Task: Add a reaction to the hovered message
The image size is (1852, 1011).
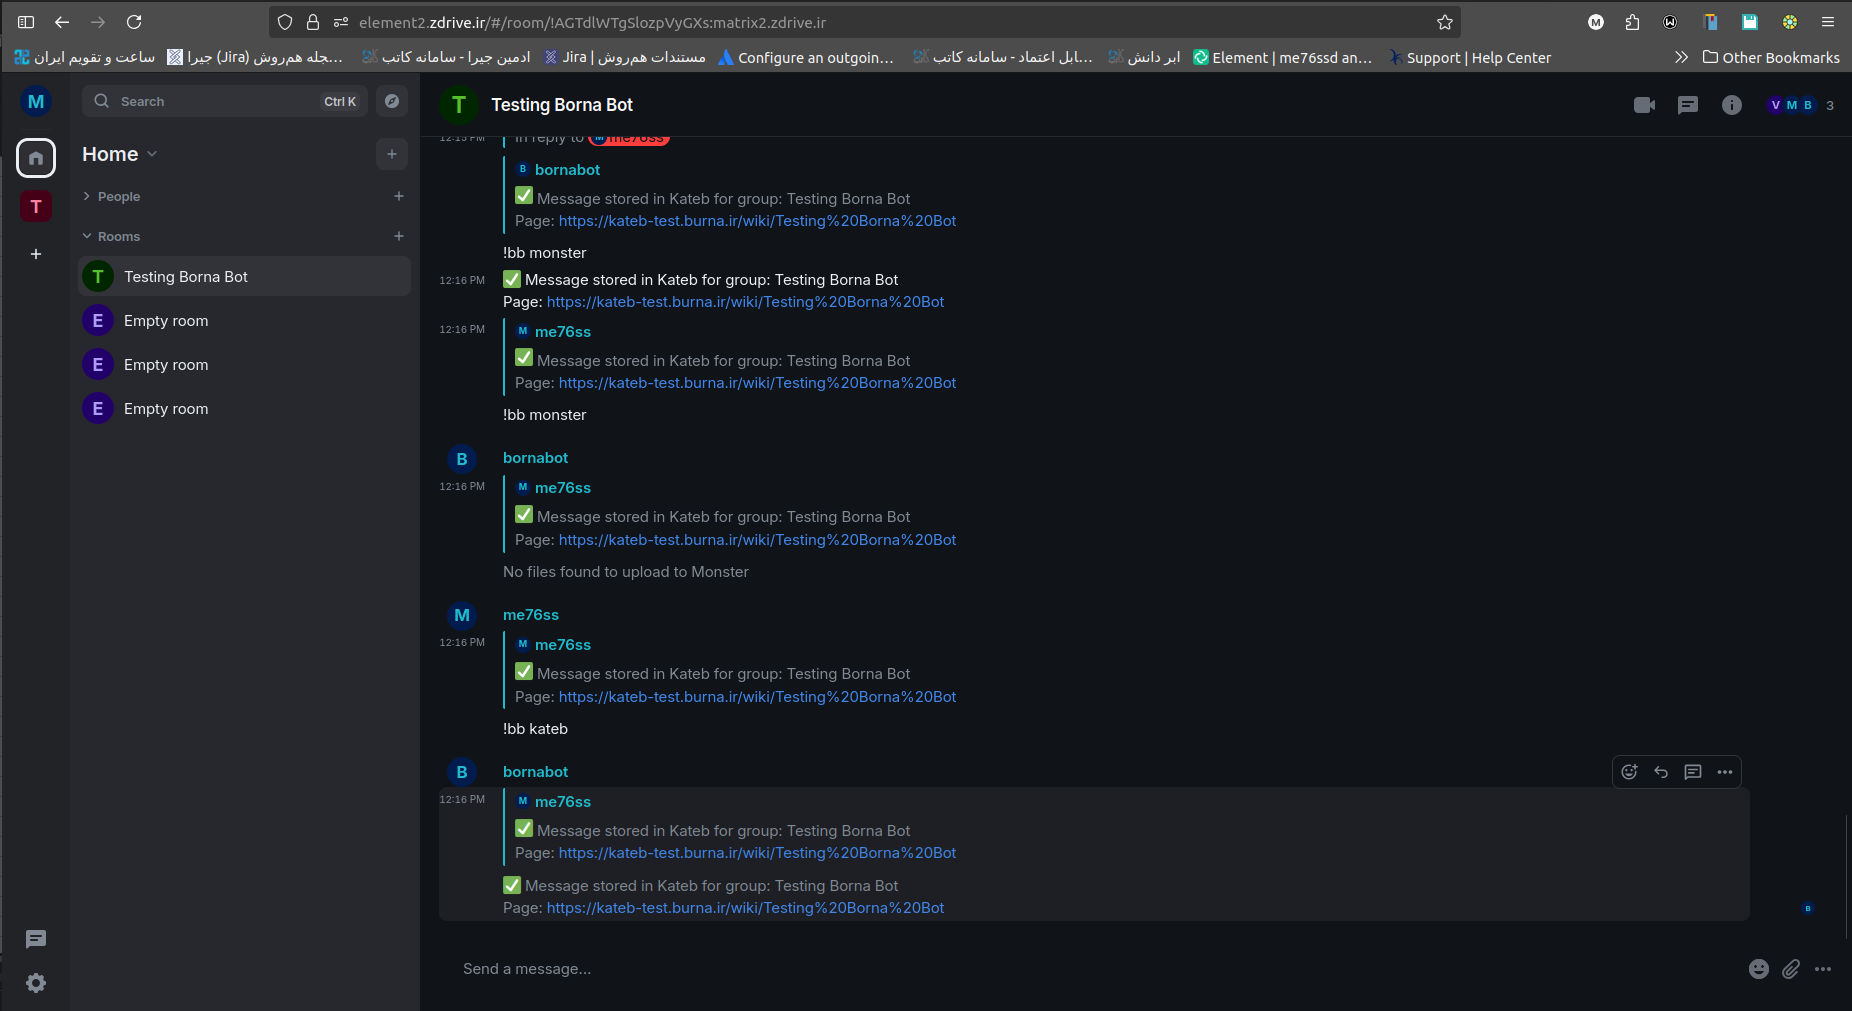Action: (1629, 772)
